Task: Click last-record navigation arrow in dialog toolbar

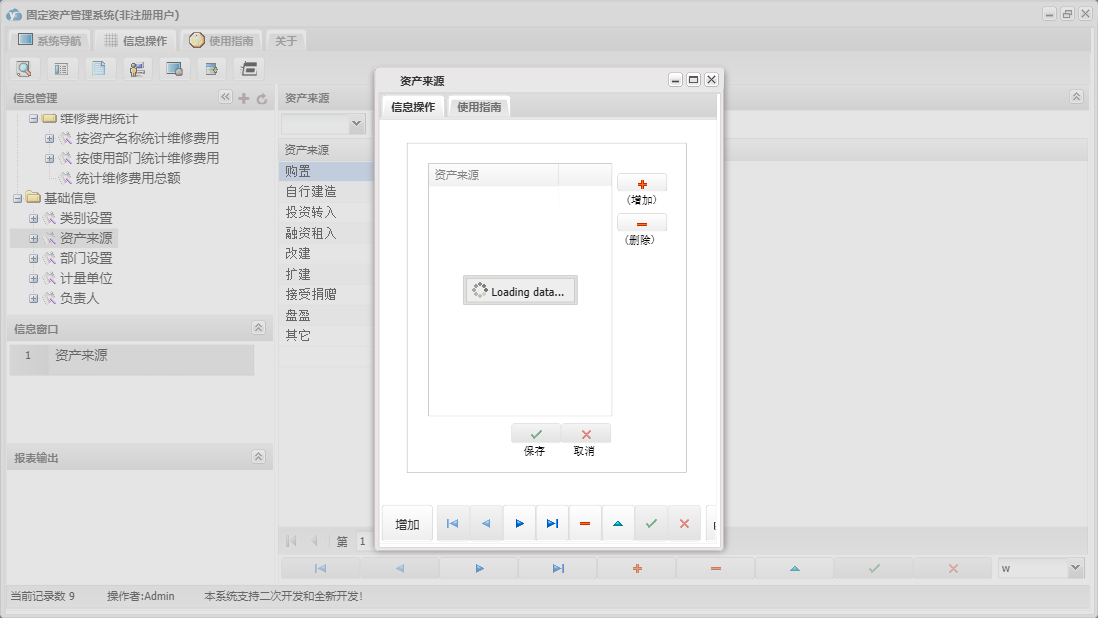Action: [552, 522]
